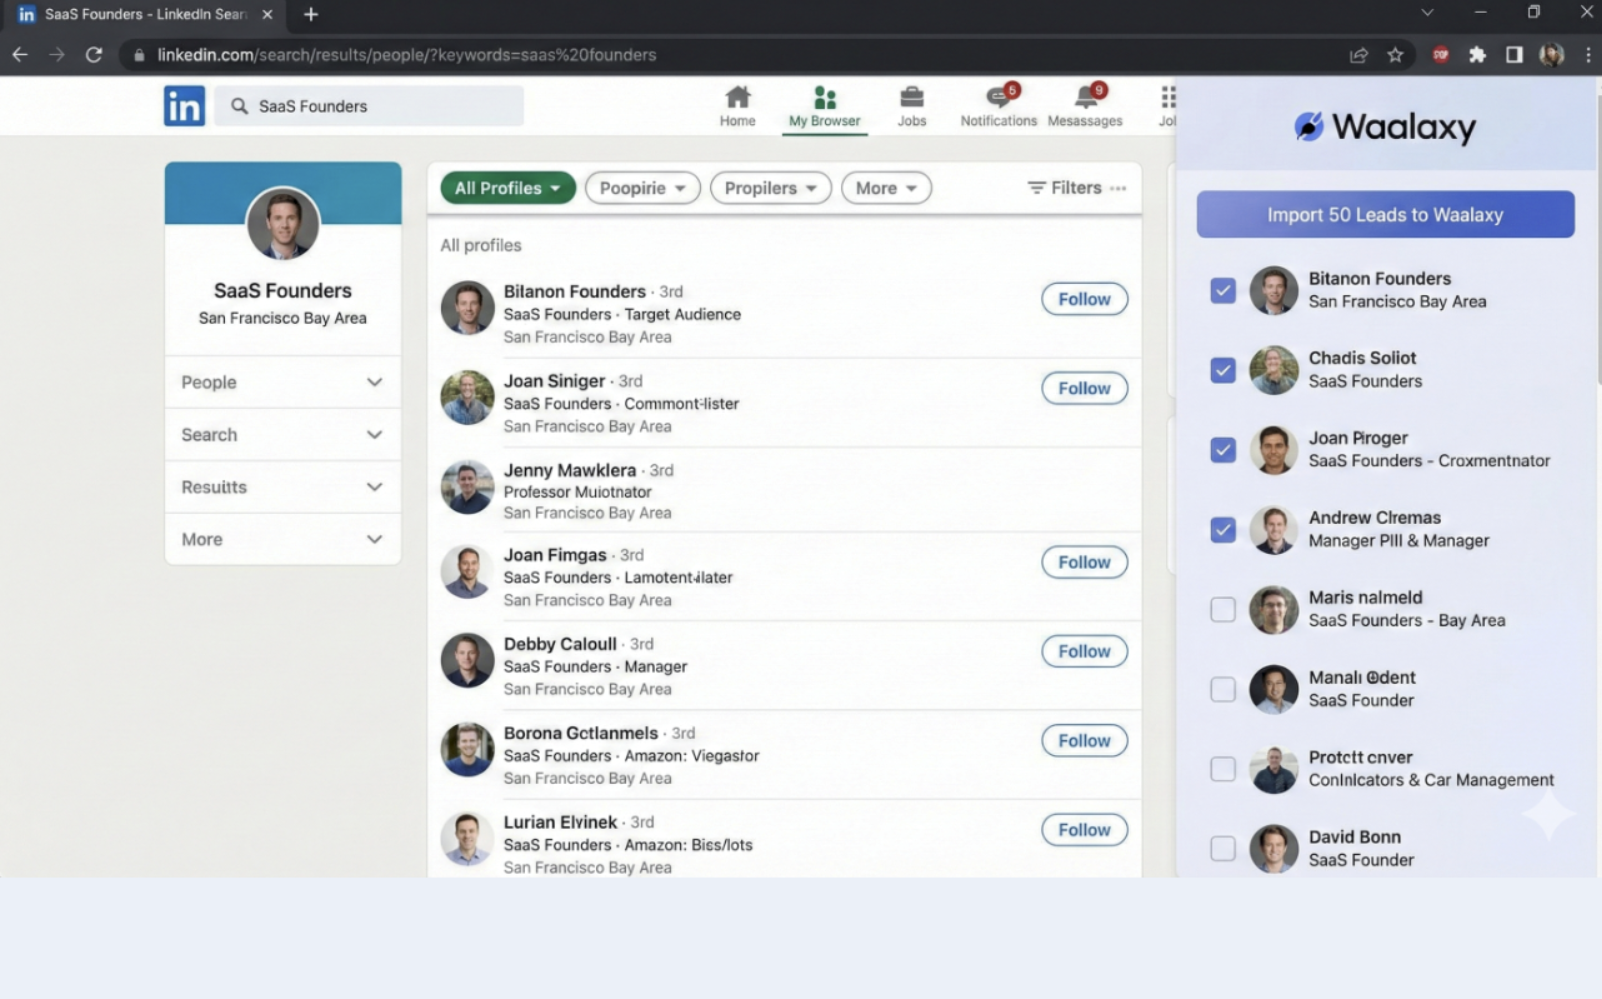Image resolution: width=1602 pixels, height=999 pixels.
Task: Open the More filters dropdown
Action: click(885, 187)
